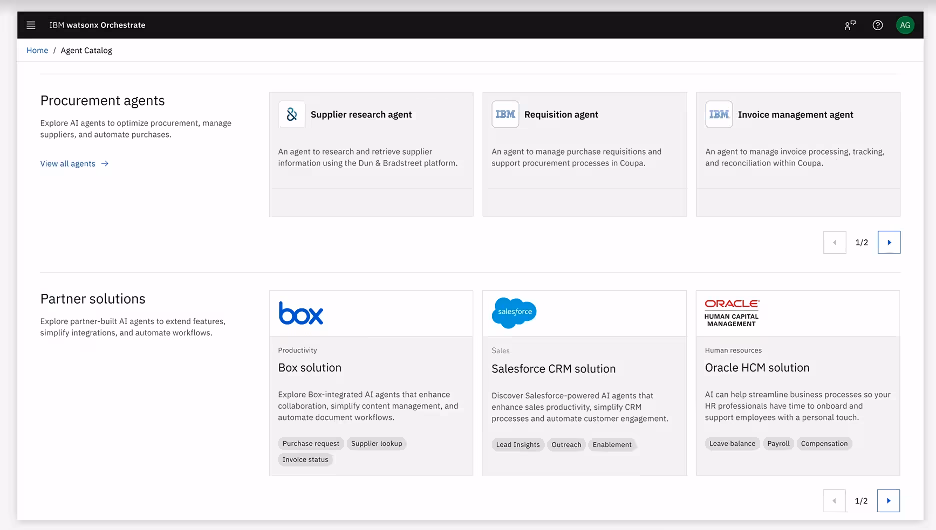Click the help question mark icon

click(878, 25)
